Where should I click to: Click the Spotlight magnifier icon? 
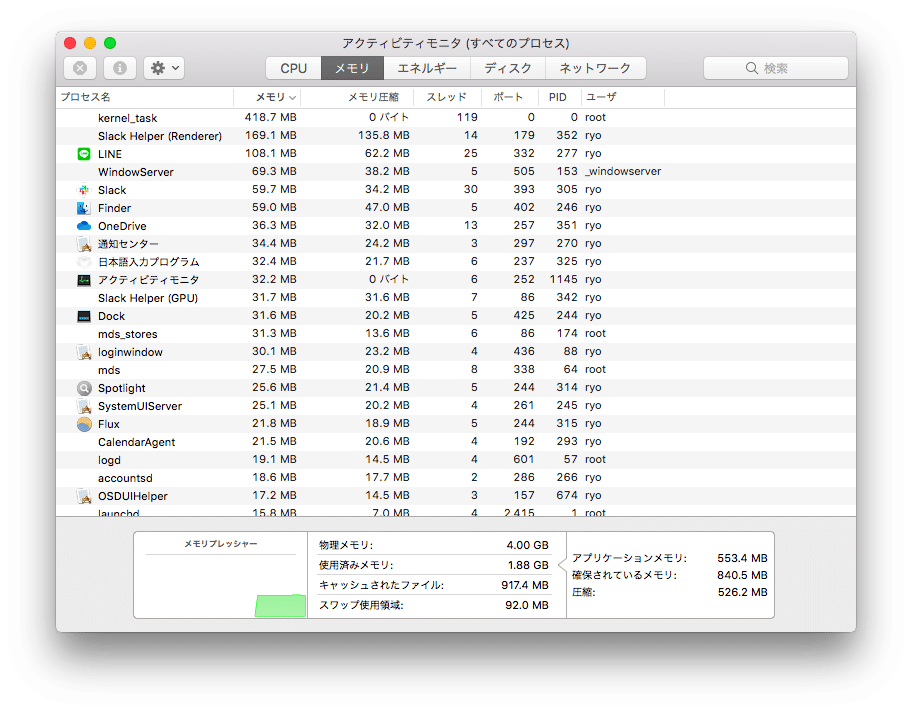click(x=84, y=388)
